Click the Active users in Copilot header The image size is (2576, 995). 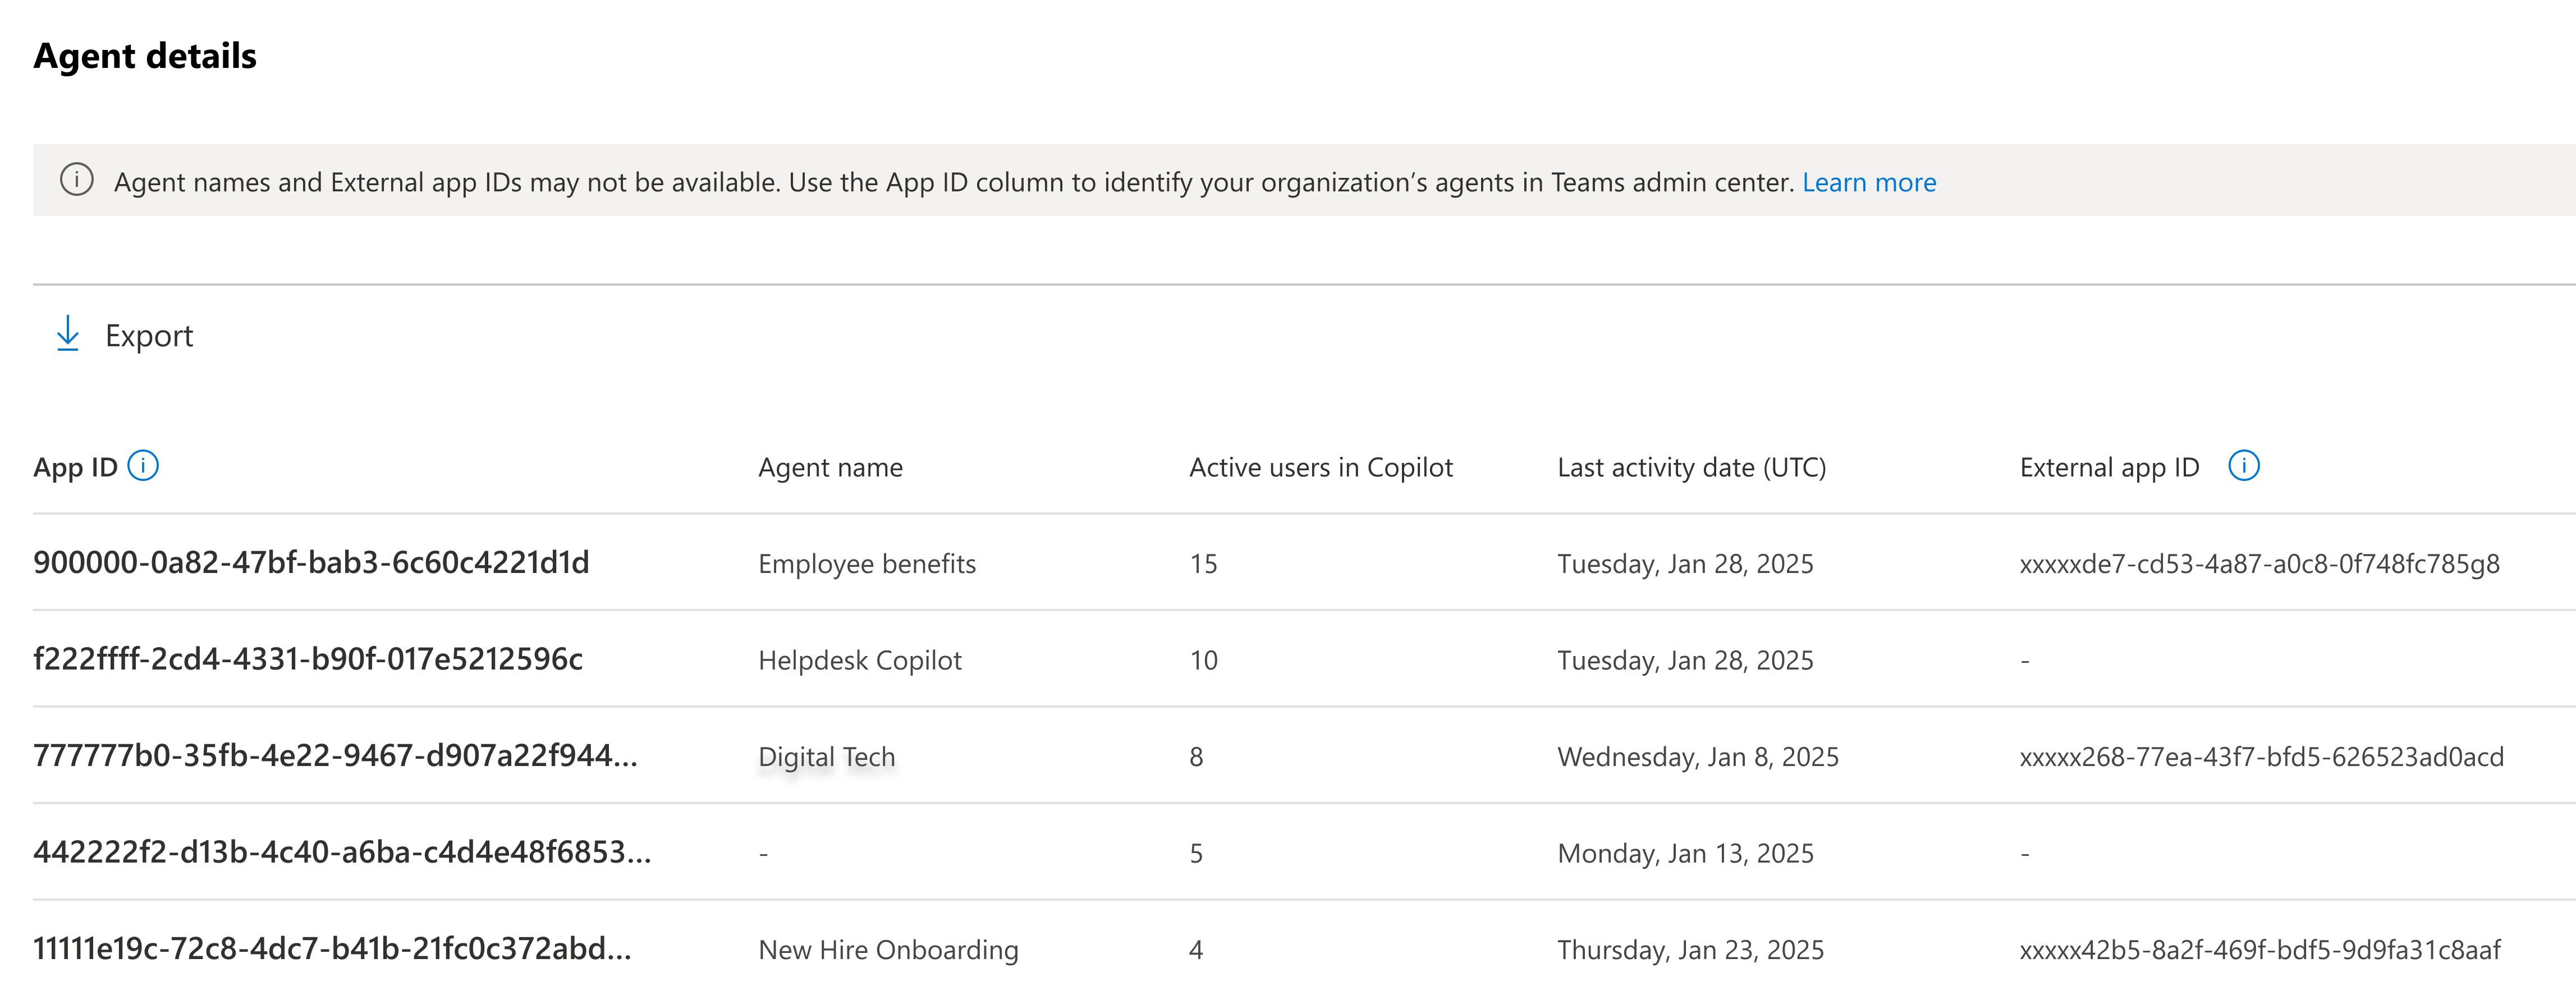tap(1320, 467)
